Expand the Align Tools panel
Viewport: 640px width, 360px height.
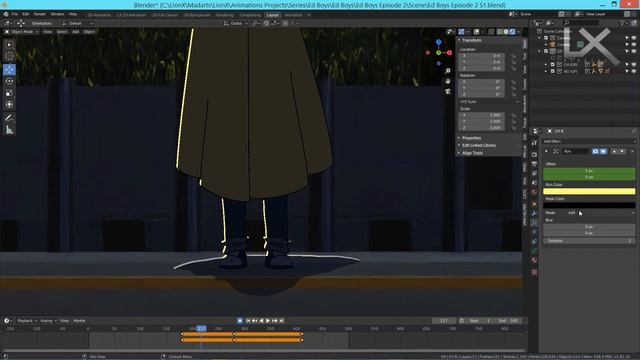(x=472, y=153)
